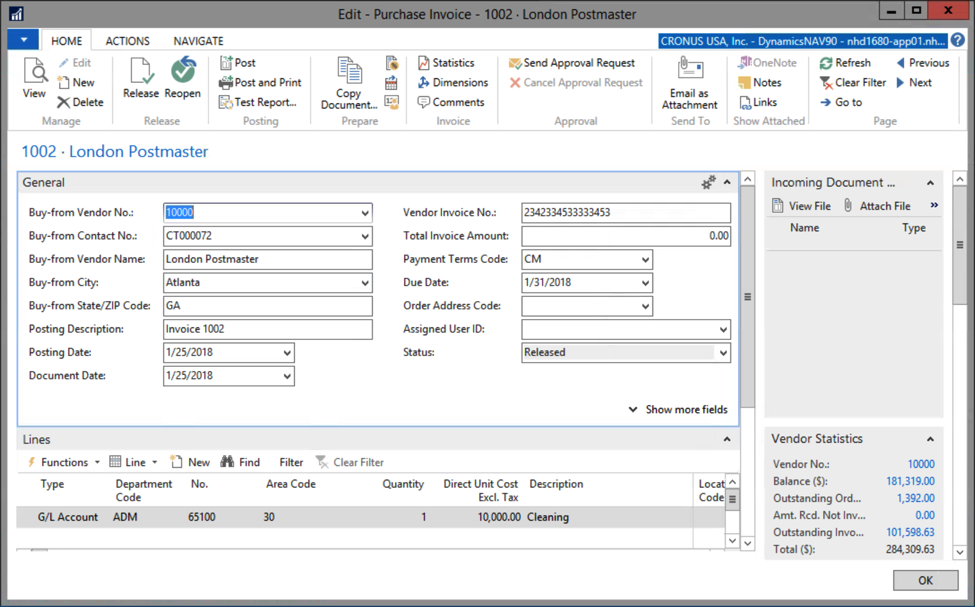
Task: Collapse the General FastTab
Action: coord(727,182)
